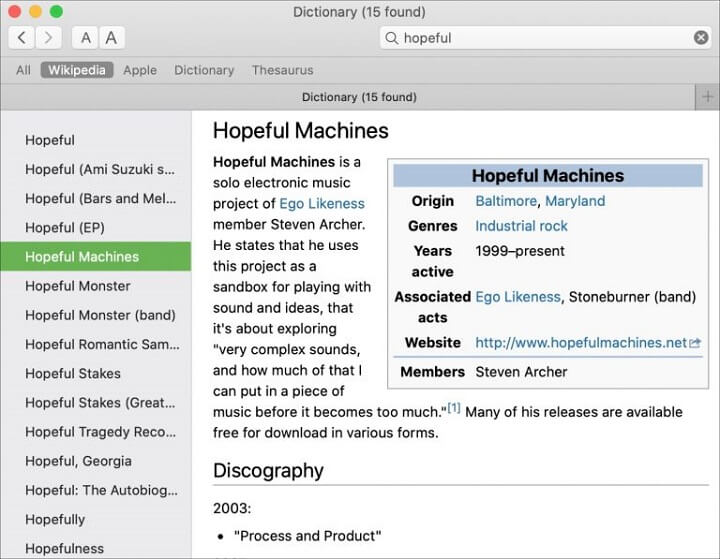This screenshot has height=559, width=720.
Task: Select Hopeful in the results list
Action: [96, 140]
